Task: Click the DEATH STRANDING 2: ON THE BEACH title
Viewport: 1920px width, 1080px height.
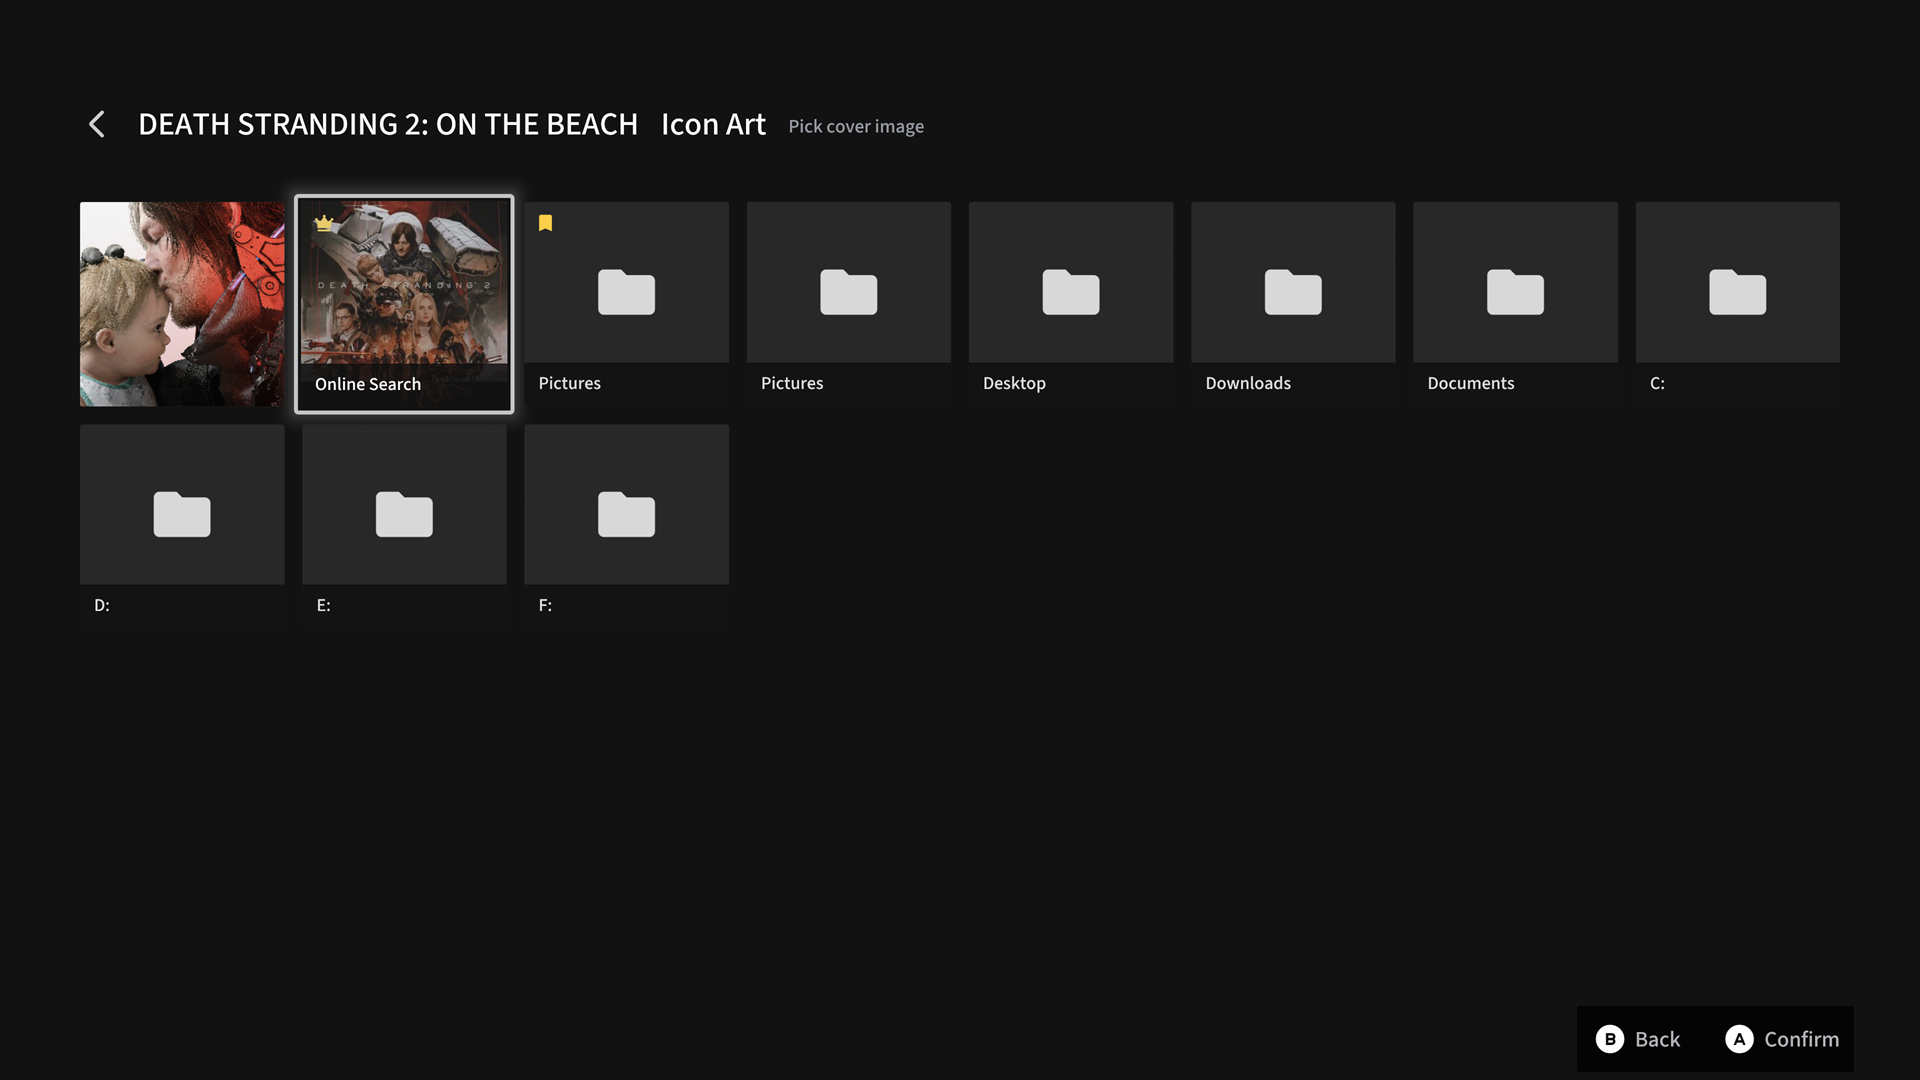Action: tap(388, 124)
